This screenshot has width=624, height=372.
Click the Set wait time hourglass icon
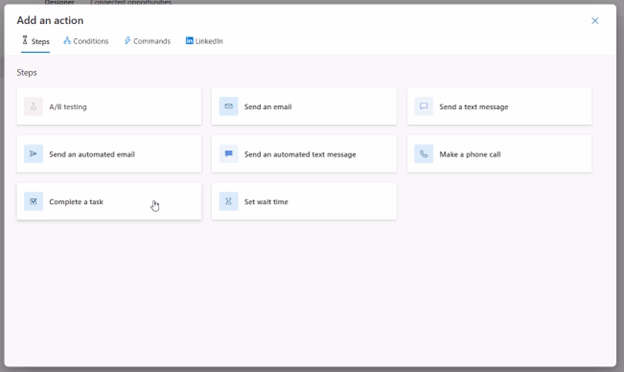click(228, 201)
